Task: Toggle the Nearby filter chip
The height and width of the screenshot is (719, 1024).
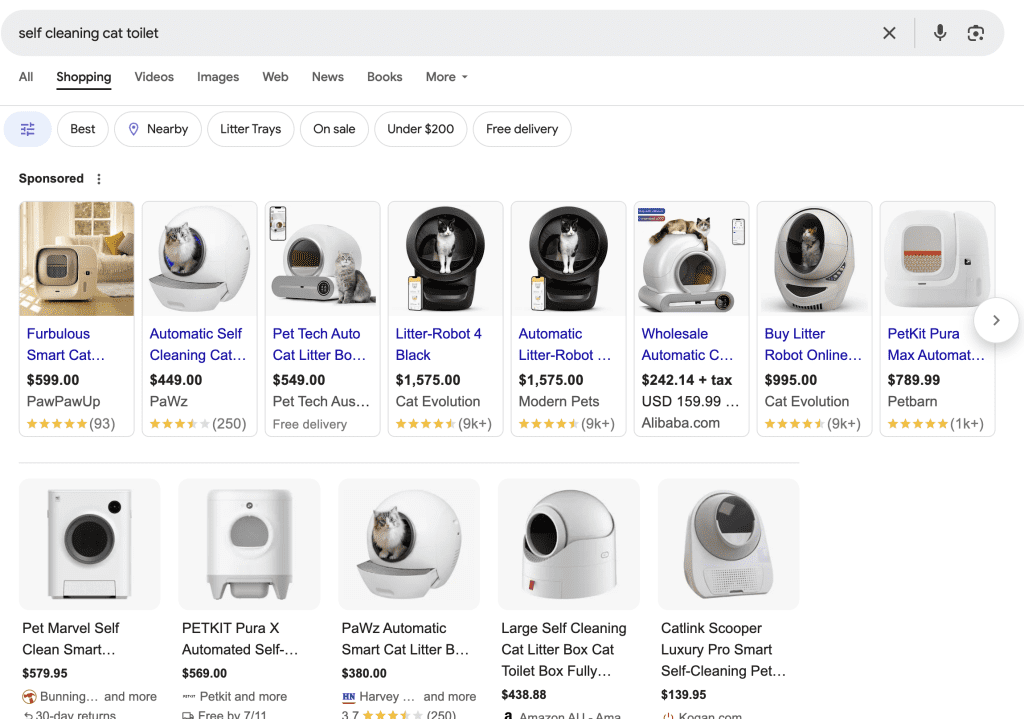Action: point(157,129)
